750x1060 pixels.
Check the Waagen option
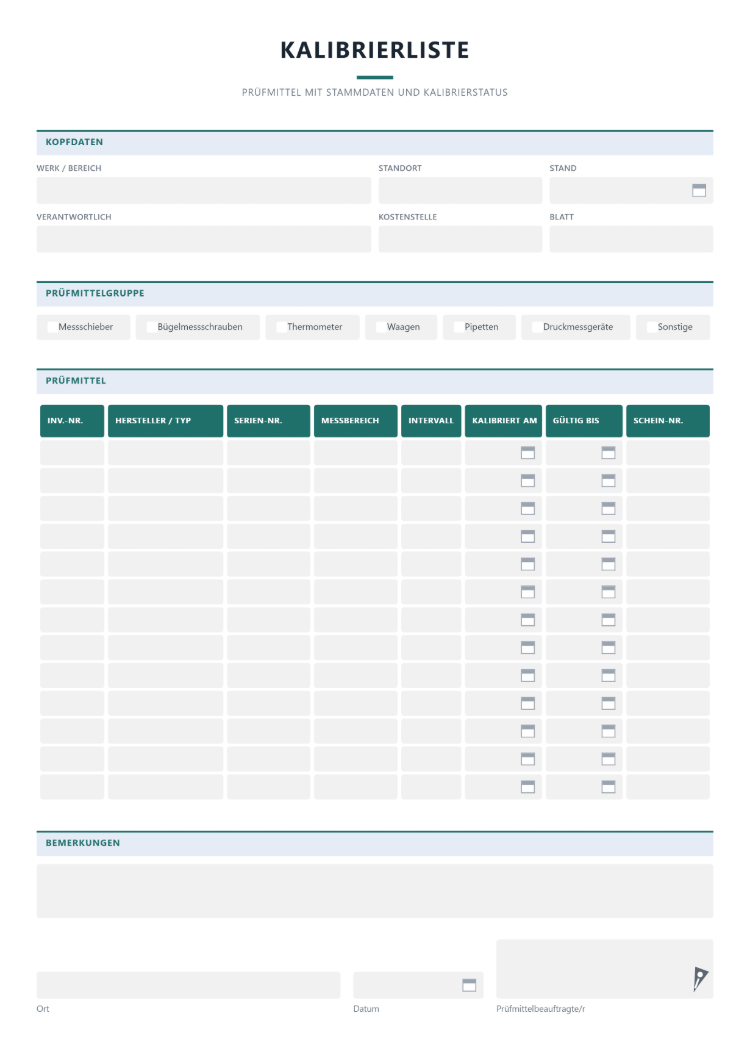(x=381, y=327)
